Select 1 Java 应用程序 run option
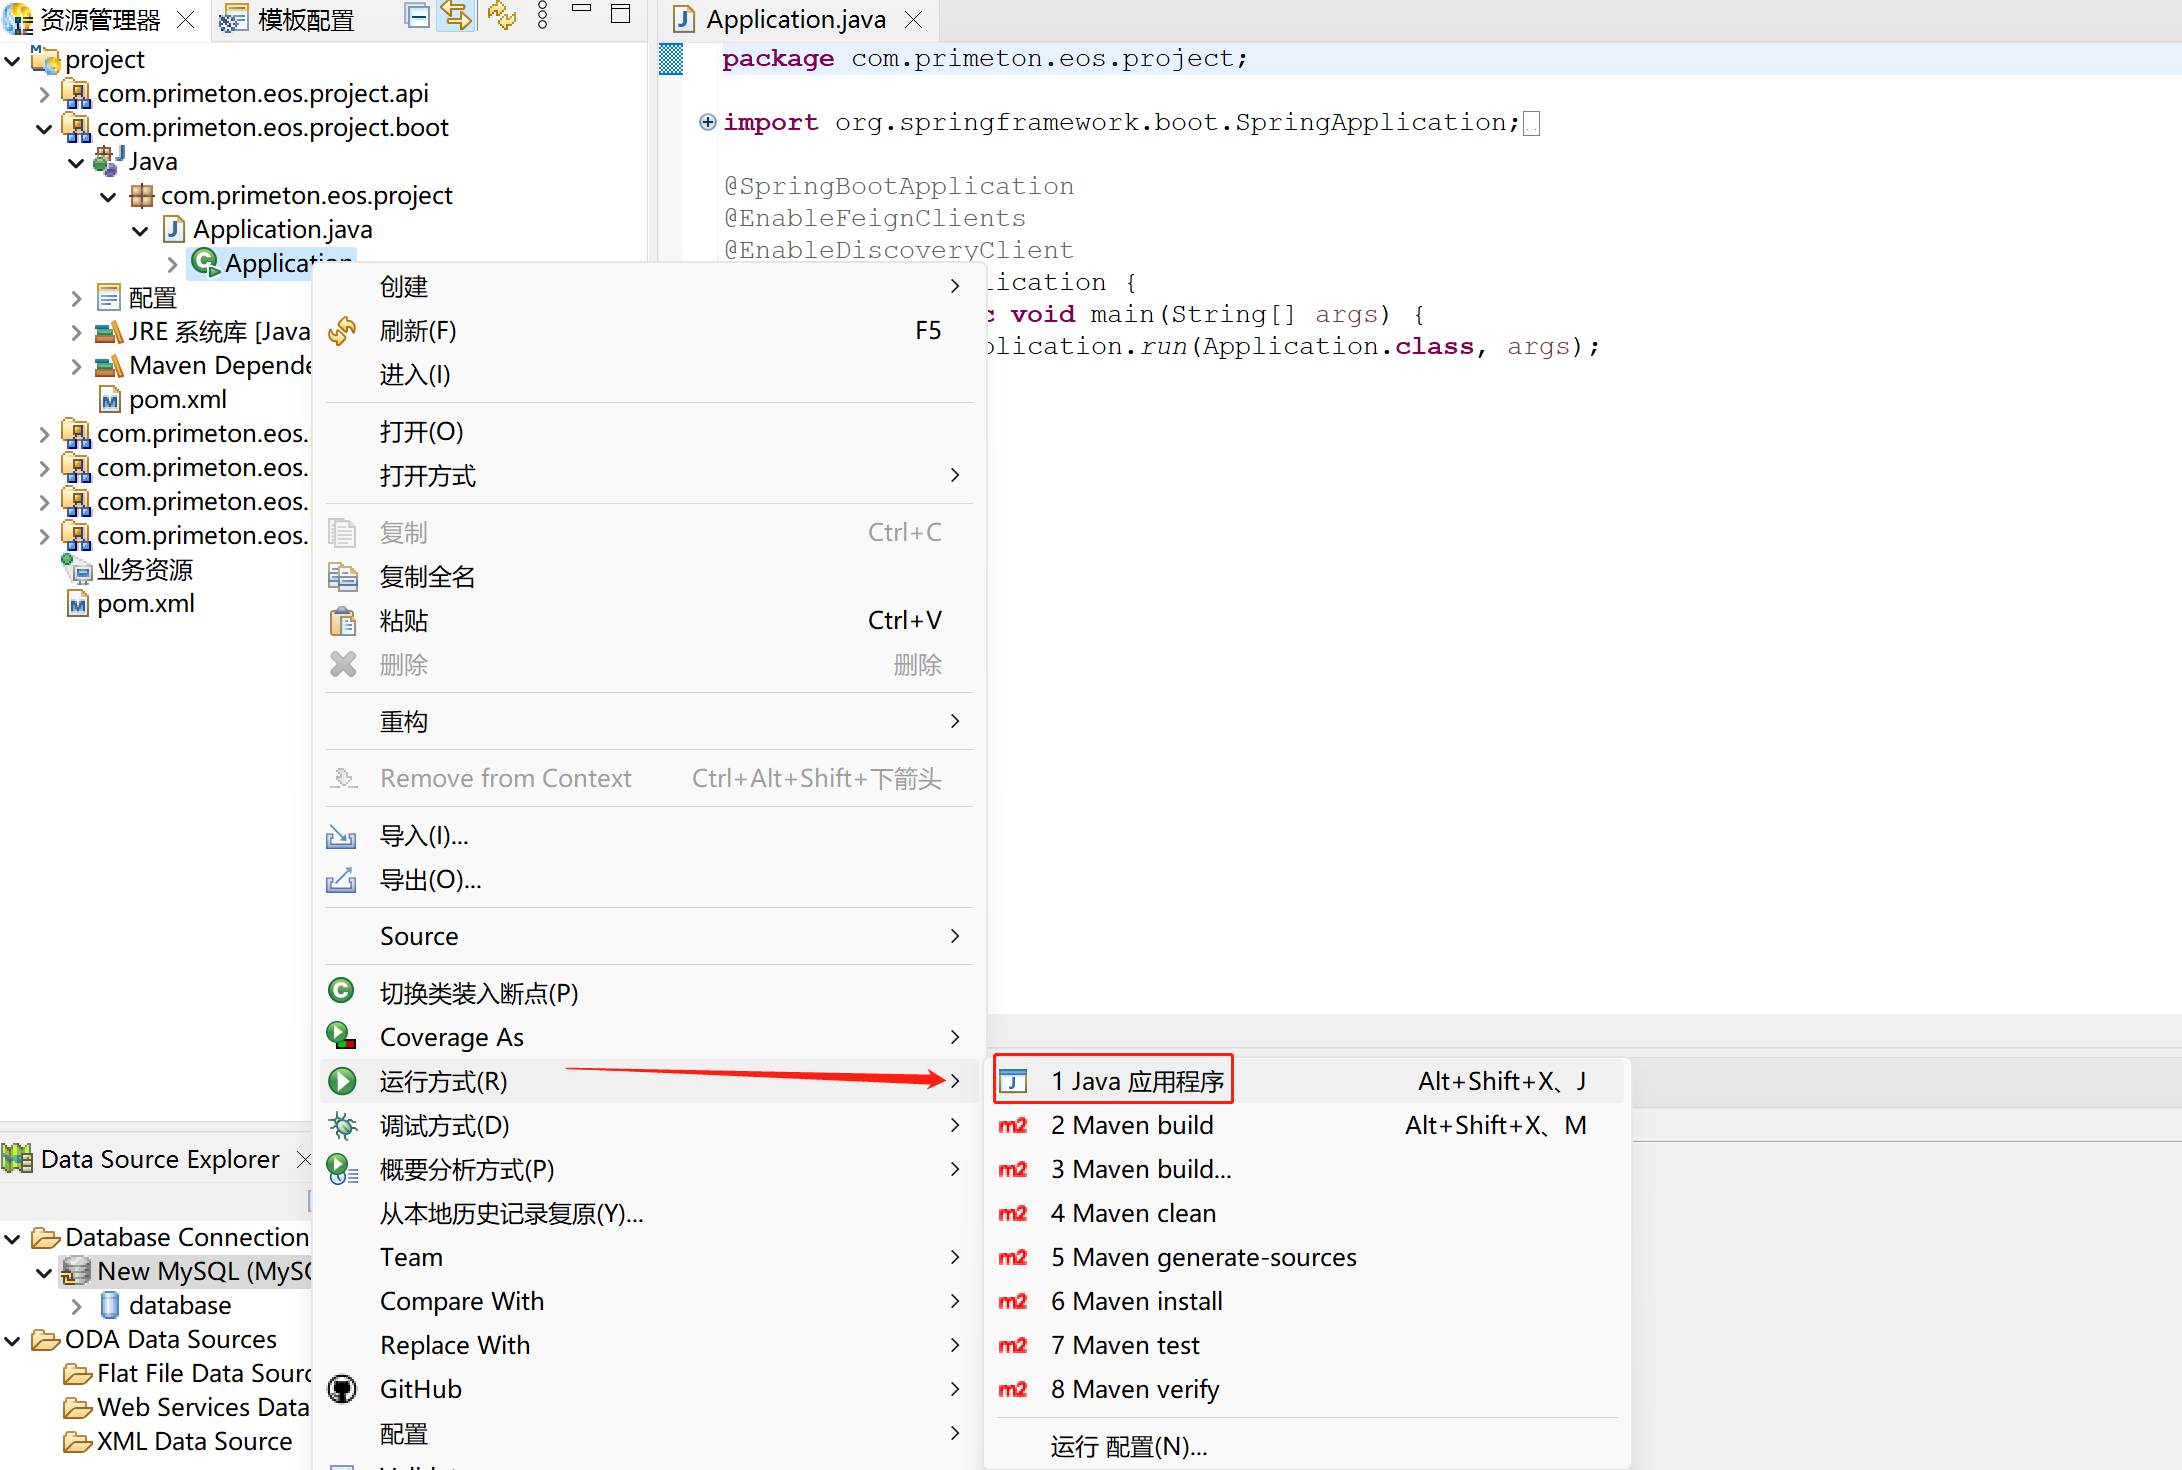Image resolution: width=2182 pixels, height=1470 pixels. pos(1137,1081)
